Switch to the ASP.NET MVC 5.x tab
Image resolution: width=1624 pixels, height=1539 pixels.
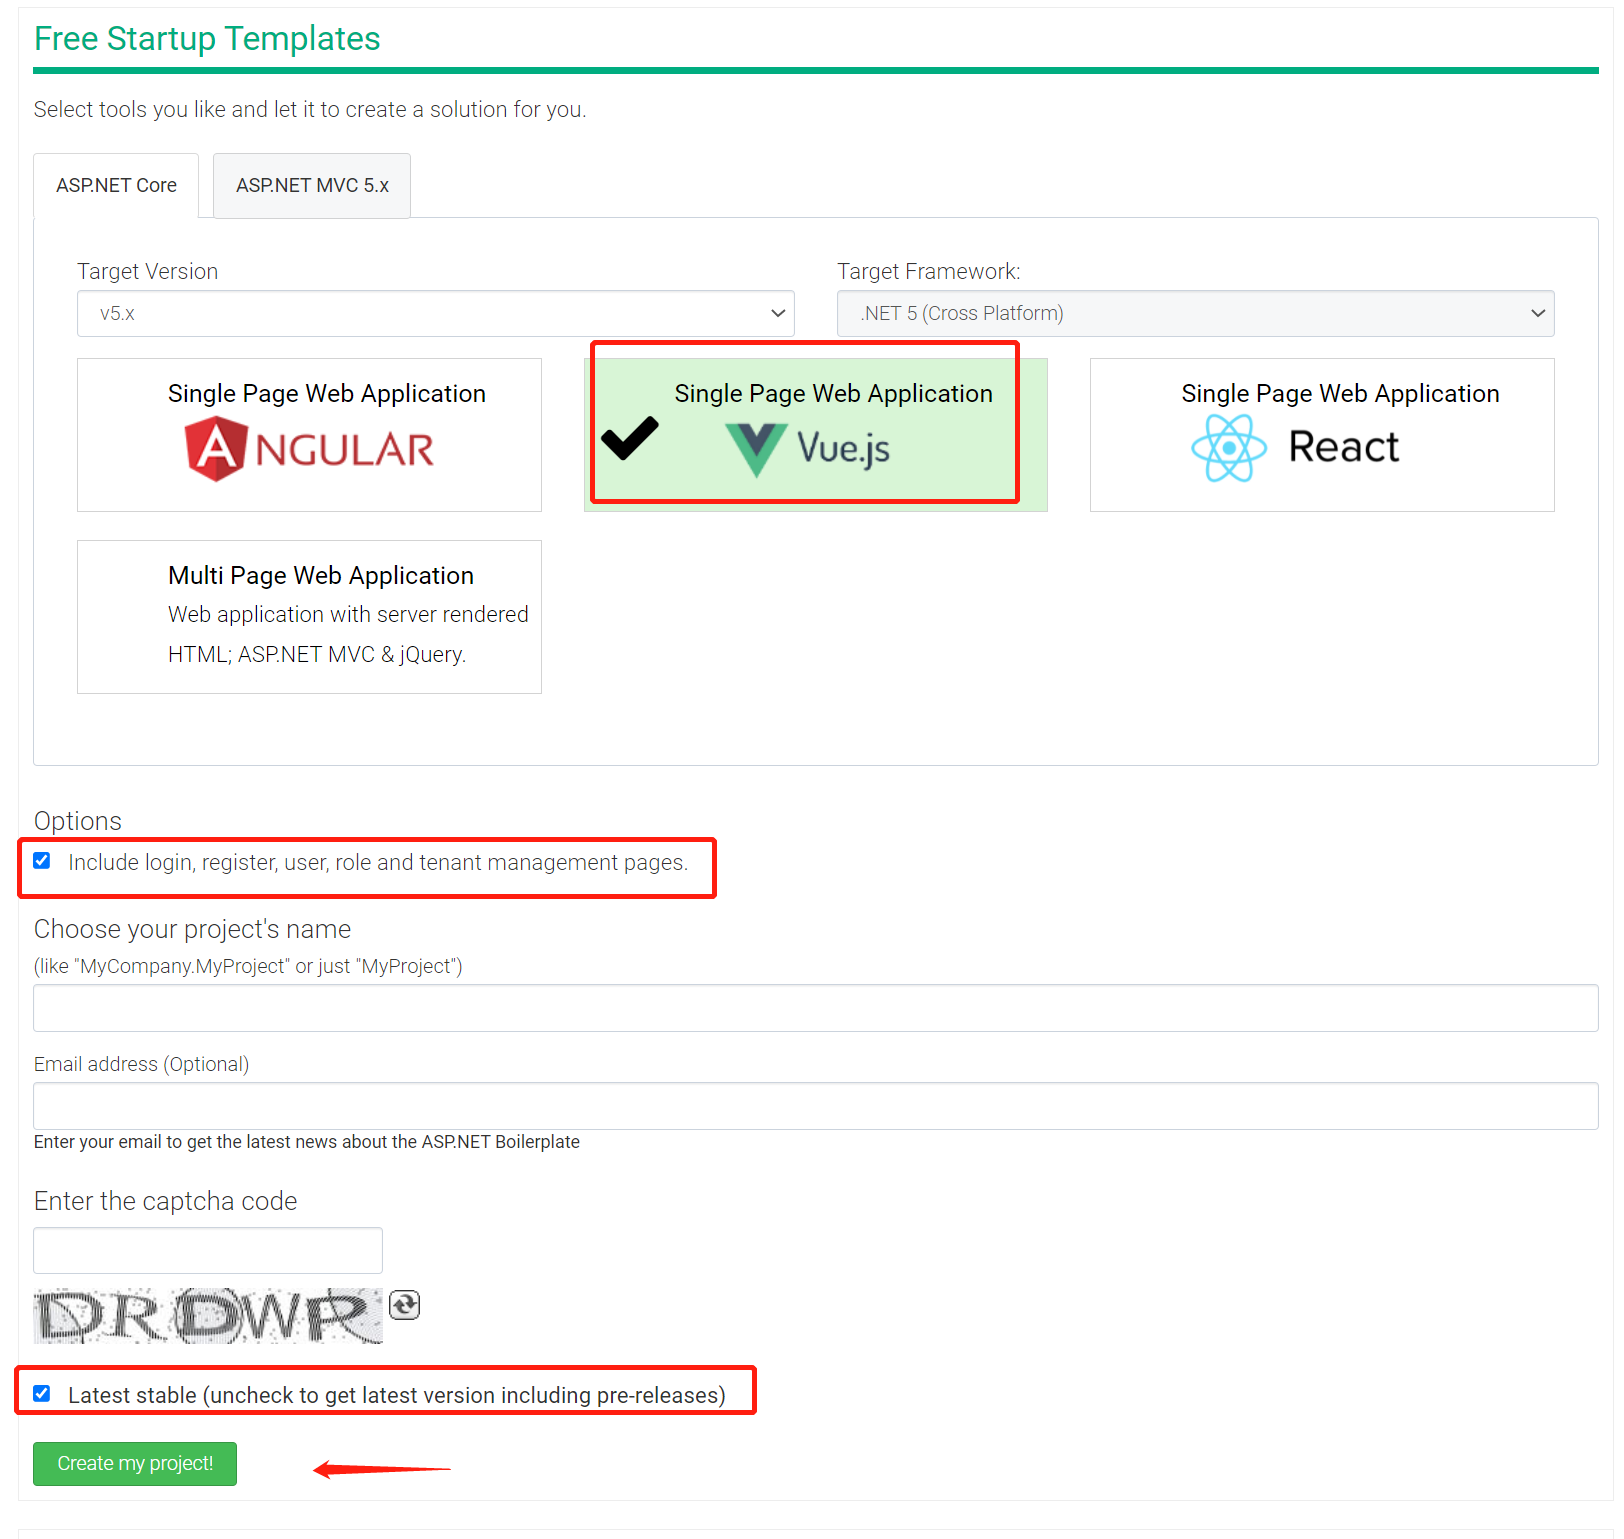[x=311, y=185]
